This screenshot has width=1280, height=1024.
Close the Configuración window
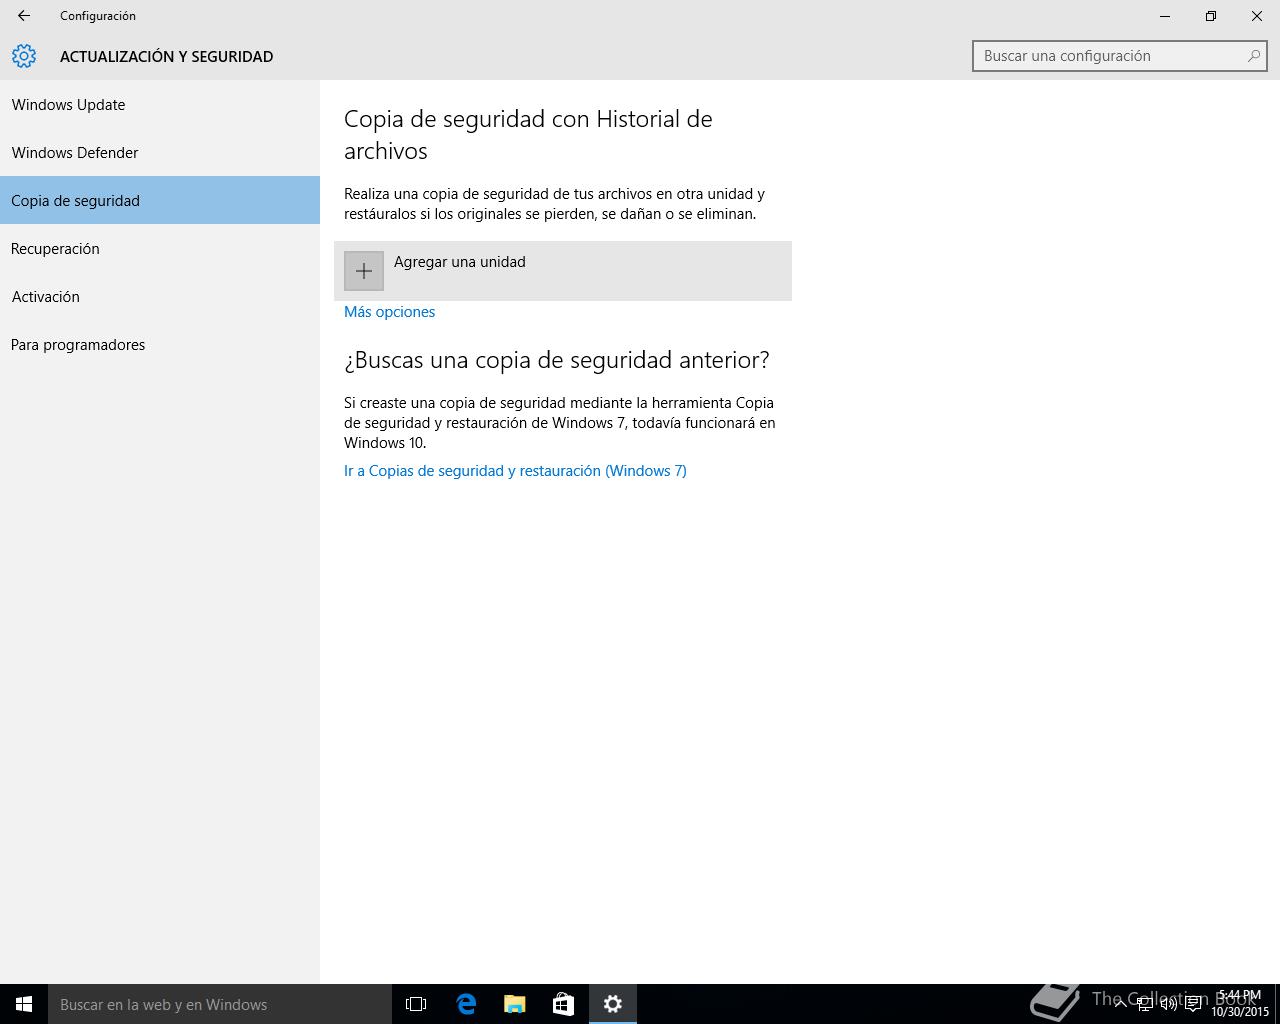pos(1257,16)
